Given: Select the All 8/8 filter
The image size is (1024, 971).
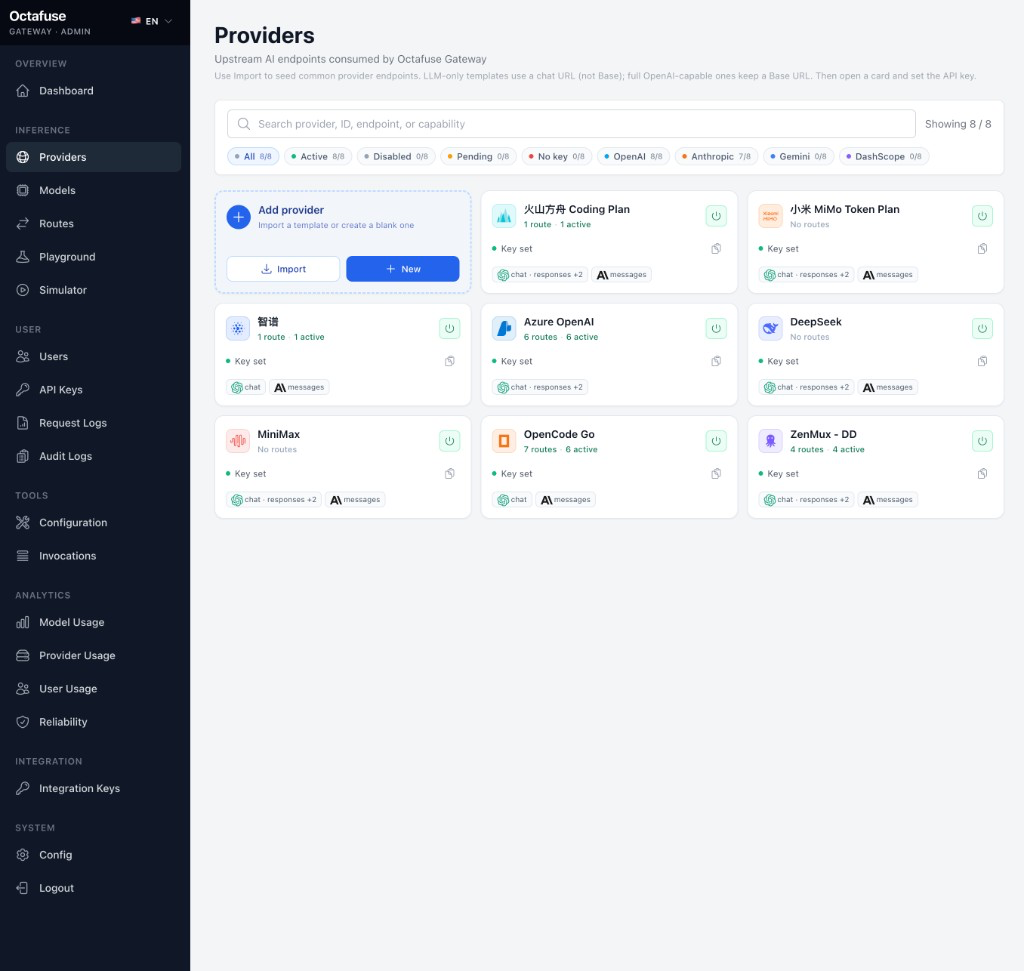Looking at the screenshot, I should click(x=253, y=157).
